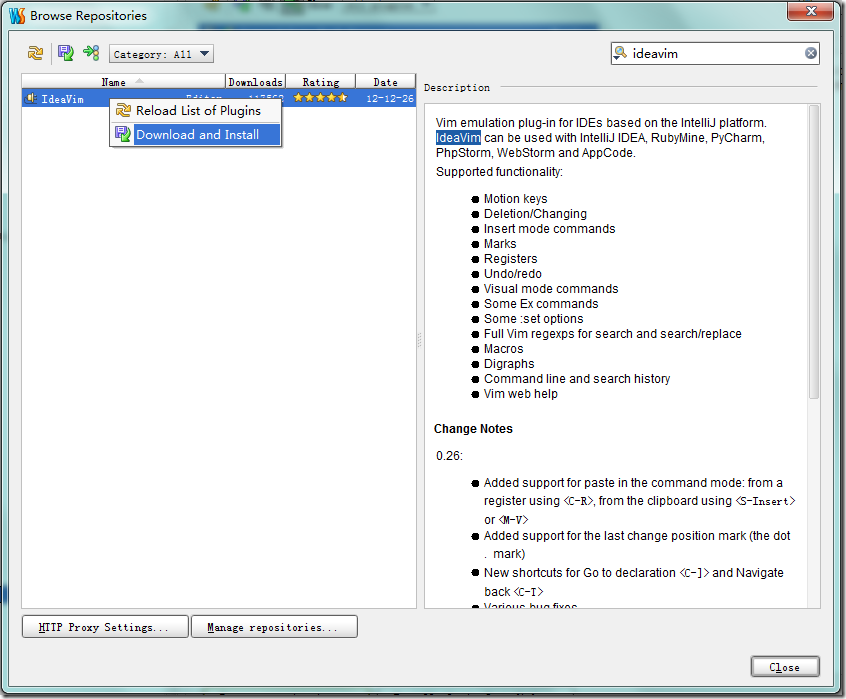Click the Reload List of Plugins toolbar icon
846x699 pixels.
point(35,53)
